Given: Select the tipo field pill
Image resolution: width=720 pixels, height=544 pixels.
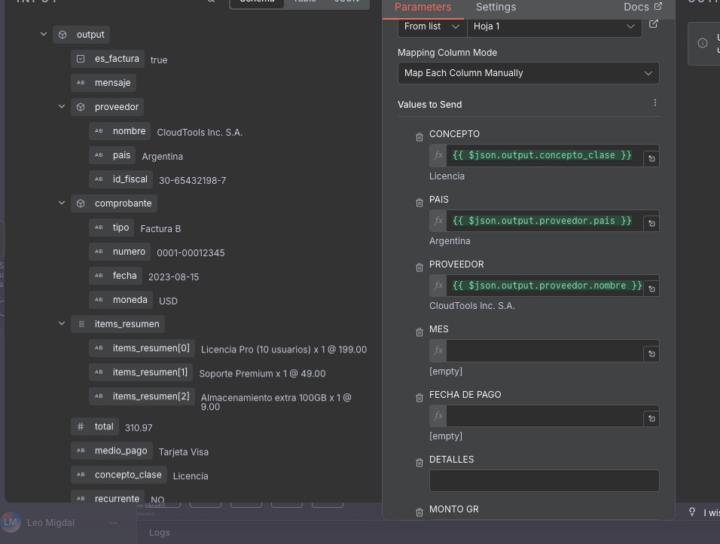Looking at the screenshot, I should [112, 227].
